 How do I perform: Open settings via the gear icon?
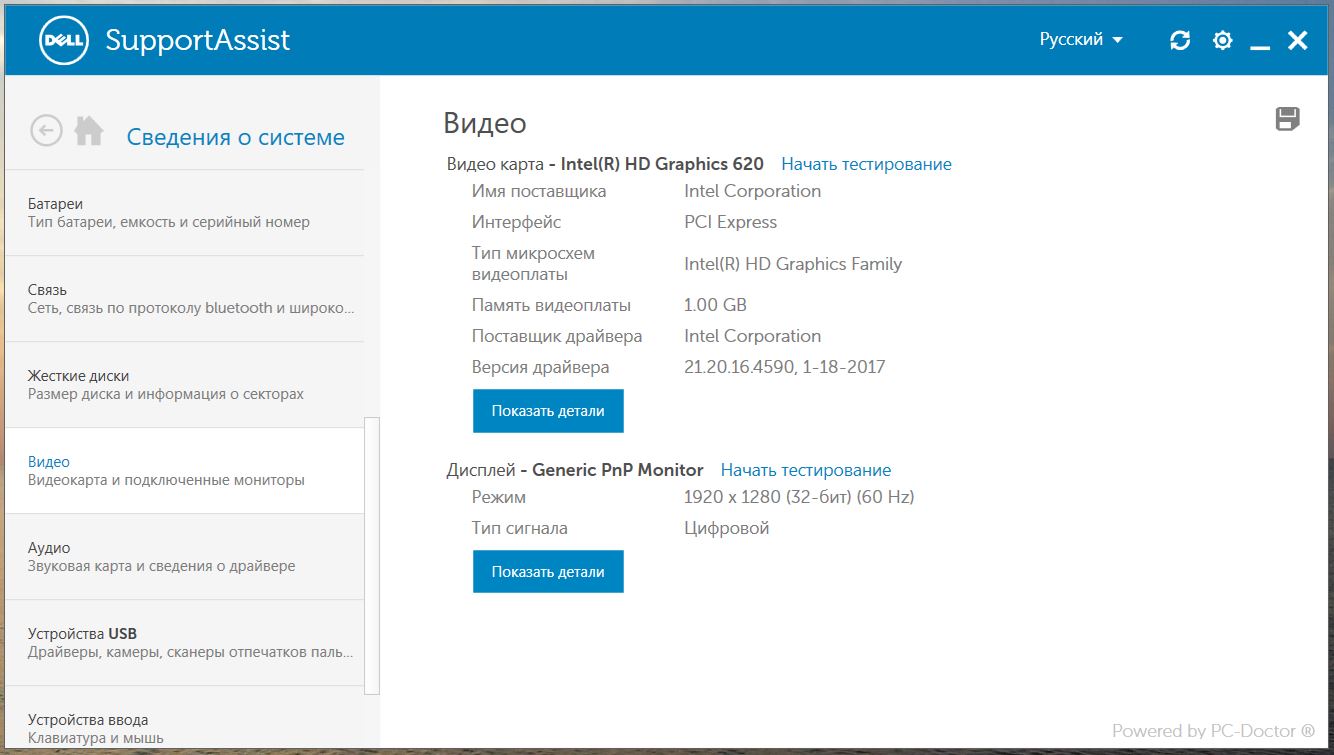[x=1222, y=40]
